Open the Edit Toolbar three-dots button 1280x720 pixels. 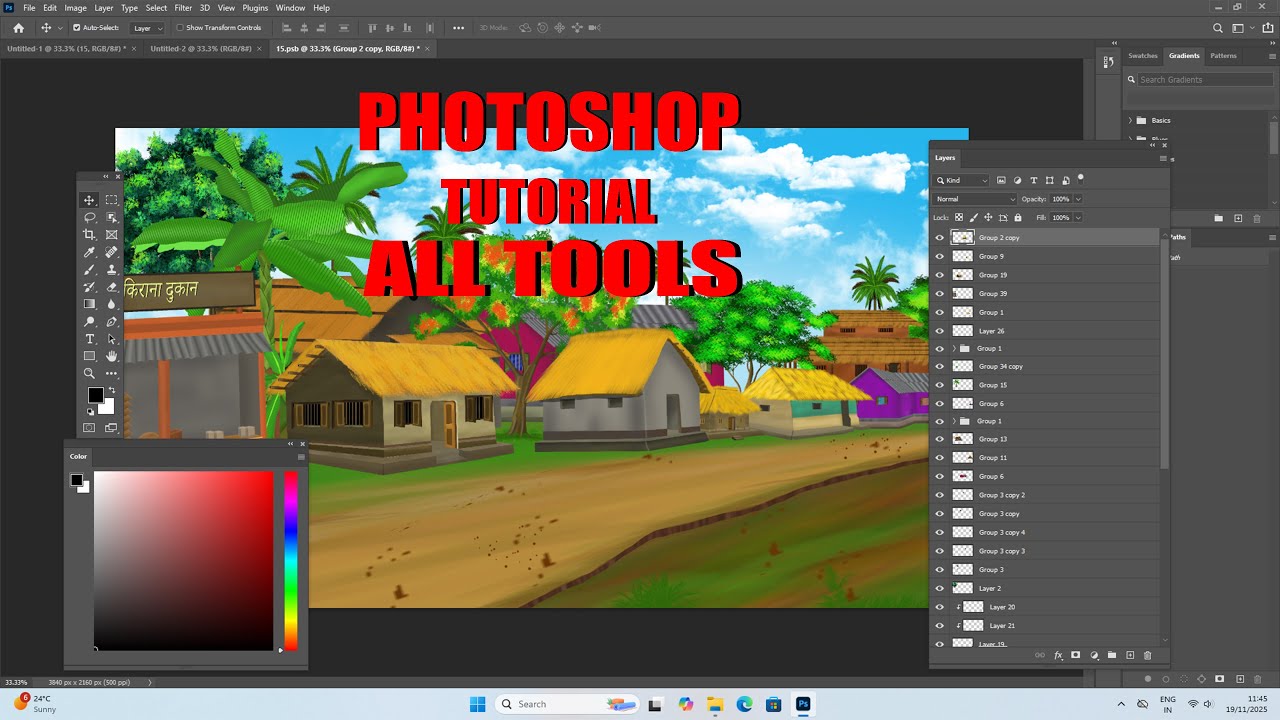pos(112,374)
